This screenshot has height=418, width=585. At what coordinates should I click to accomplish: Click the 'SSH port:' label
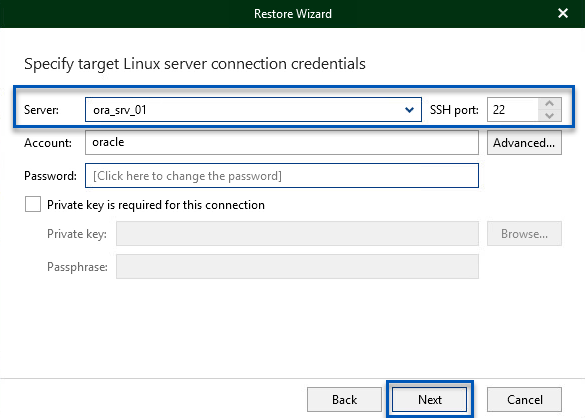[x=454, y=110]
